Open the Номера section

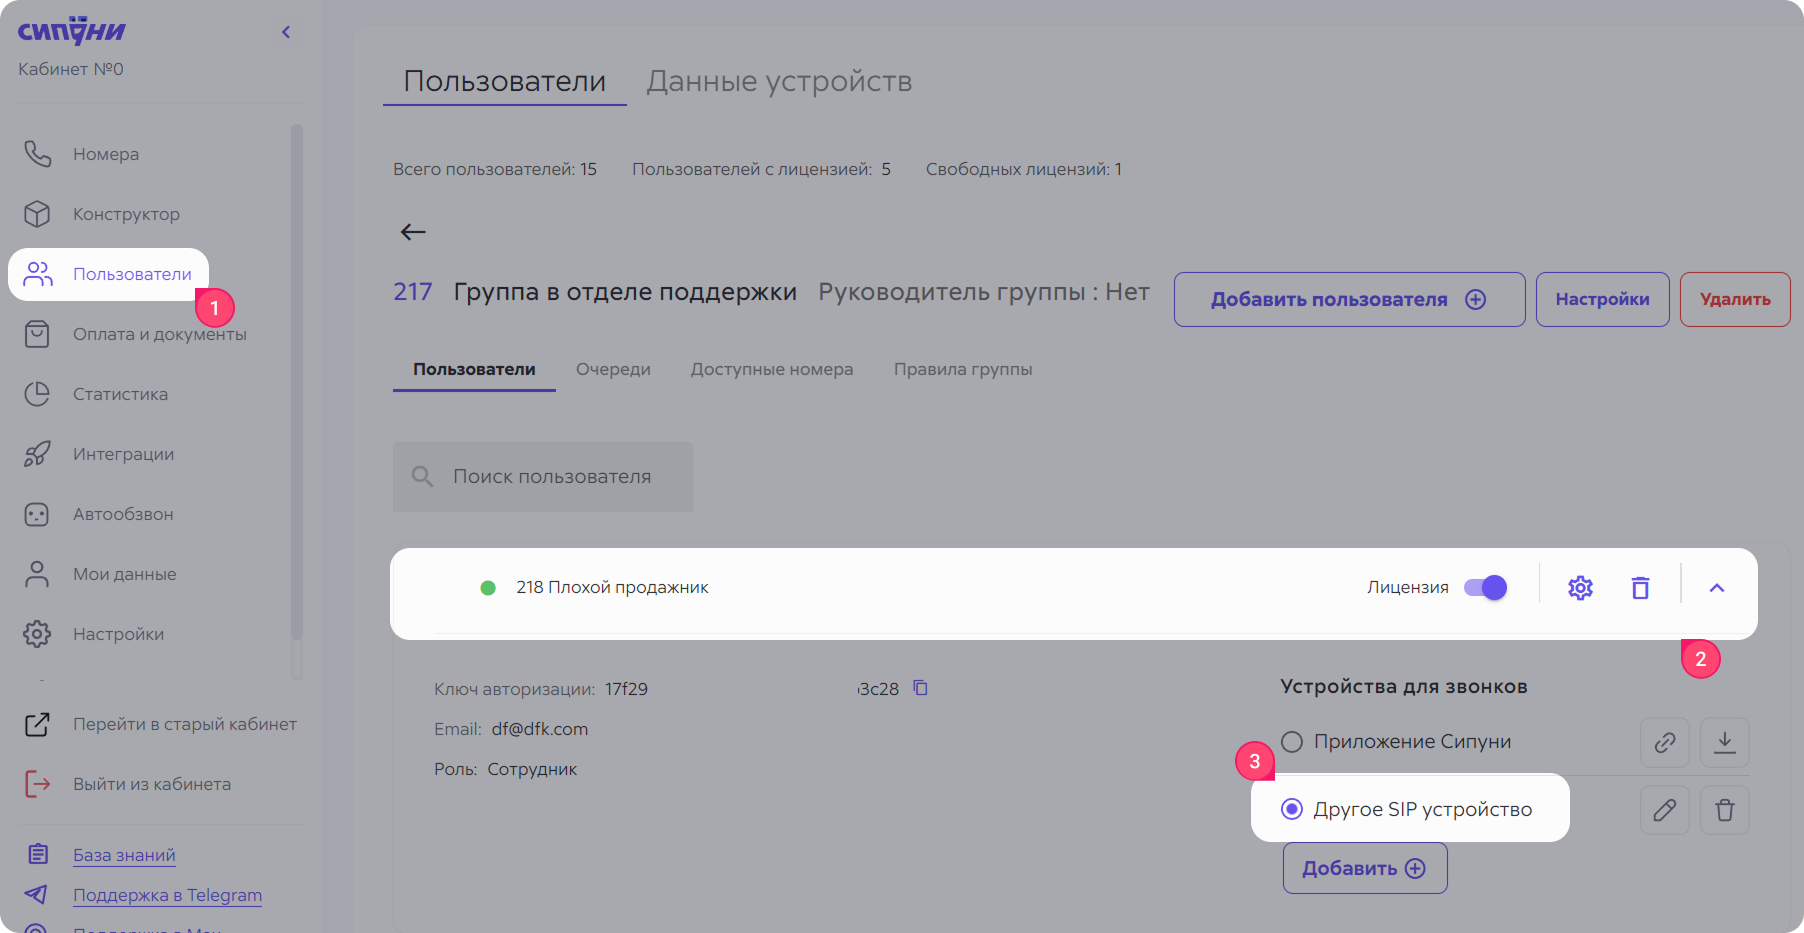click(106, 154)
